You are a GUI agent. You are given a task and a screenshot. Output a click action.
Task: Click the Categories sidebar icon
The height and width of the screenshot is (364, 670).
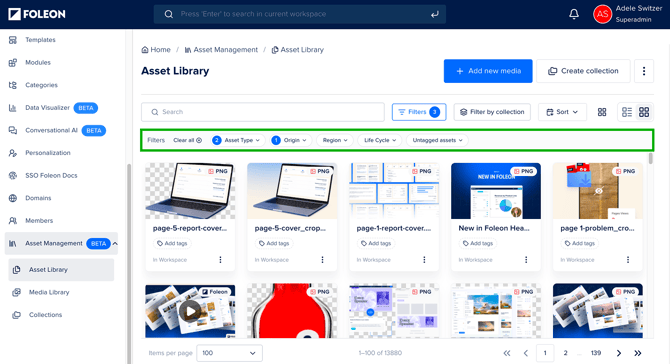tap(13, 85)
